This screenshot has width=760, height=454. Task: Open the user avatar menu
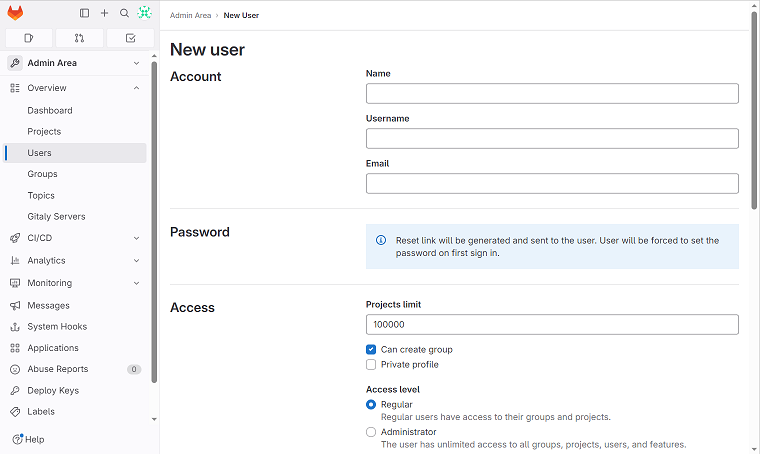[x=144, y=13]
